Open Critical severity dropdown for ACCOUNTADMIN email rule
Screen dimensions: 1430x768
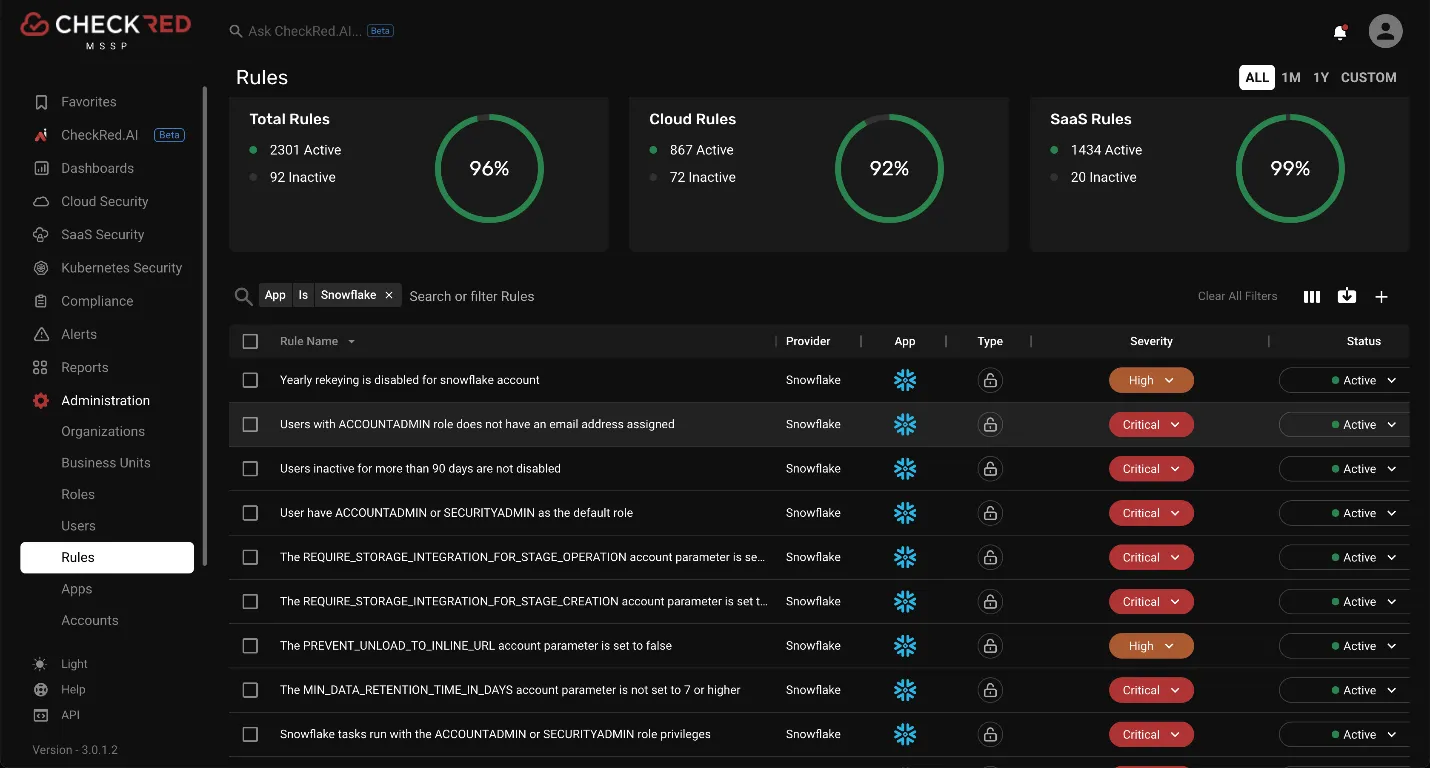(x=1151, y=425)
